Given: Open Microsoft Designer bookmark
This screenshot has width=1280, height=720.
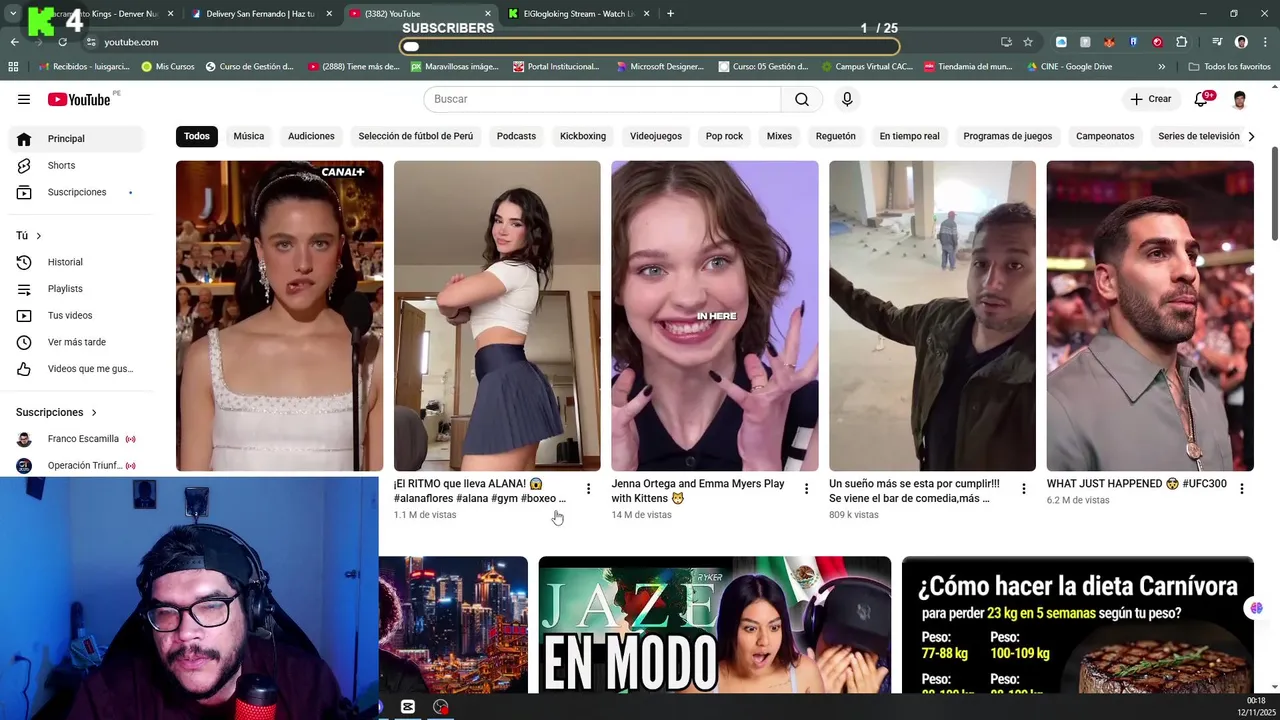Looking at the screenshot, I should pos(660,67).
